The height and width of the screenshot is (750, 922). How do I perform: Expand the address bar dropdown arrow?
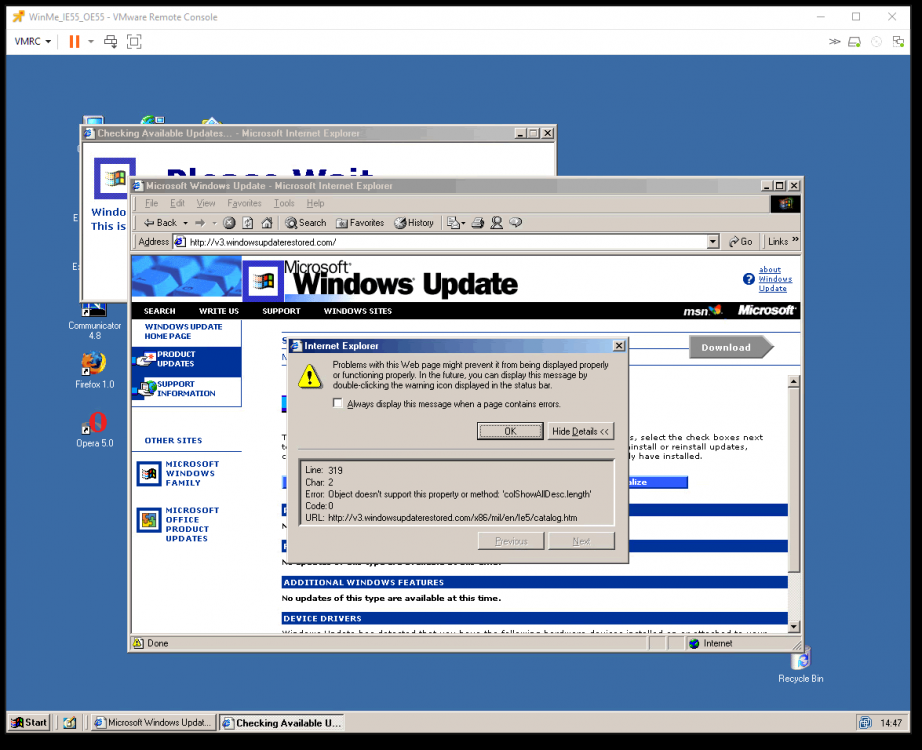pos(713,242)
